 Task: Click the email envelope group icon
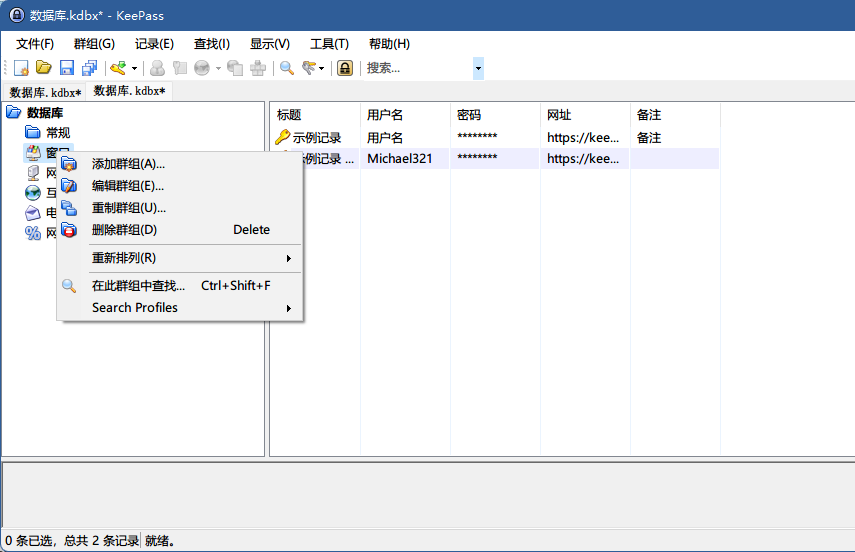point(33,213)
